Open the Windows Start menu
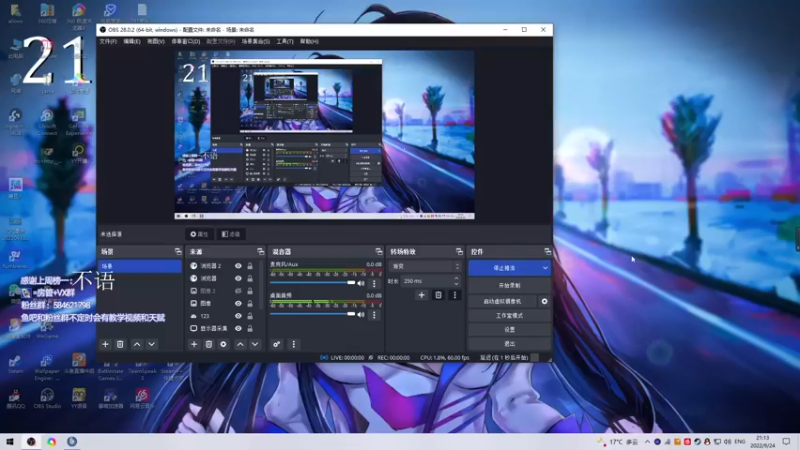The height and width of the screenshot is (450, 800). pos(10,442)
